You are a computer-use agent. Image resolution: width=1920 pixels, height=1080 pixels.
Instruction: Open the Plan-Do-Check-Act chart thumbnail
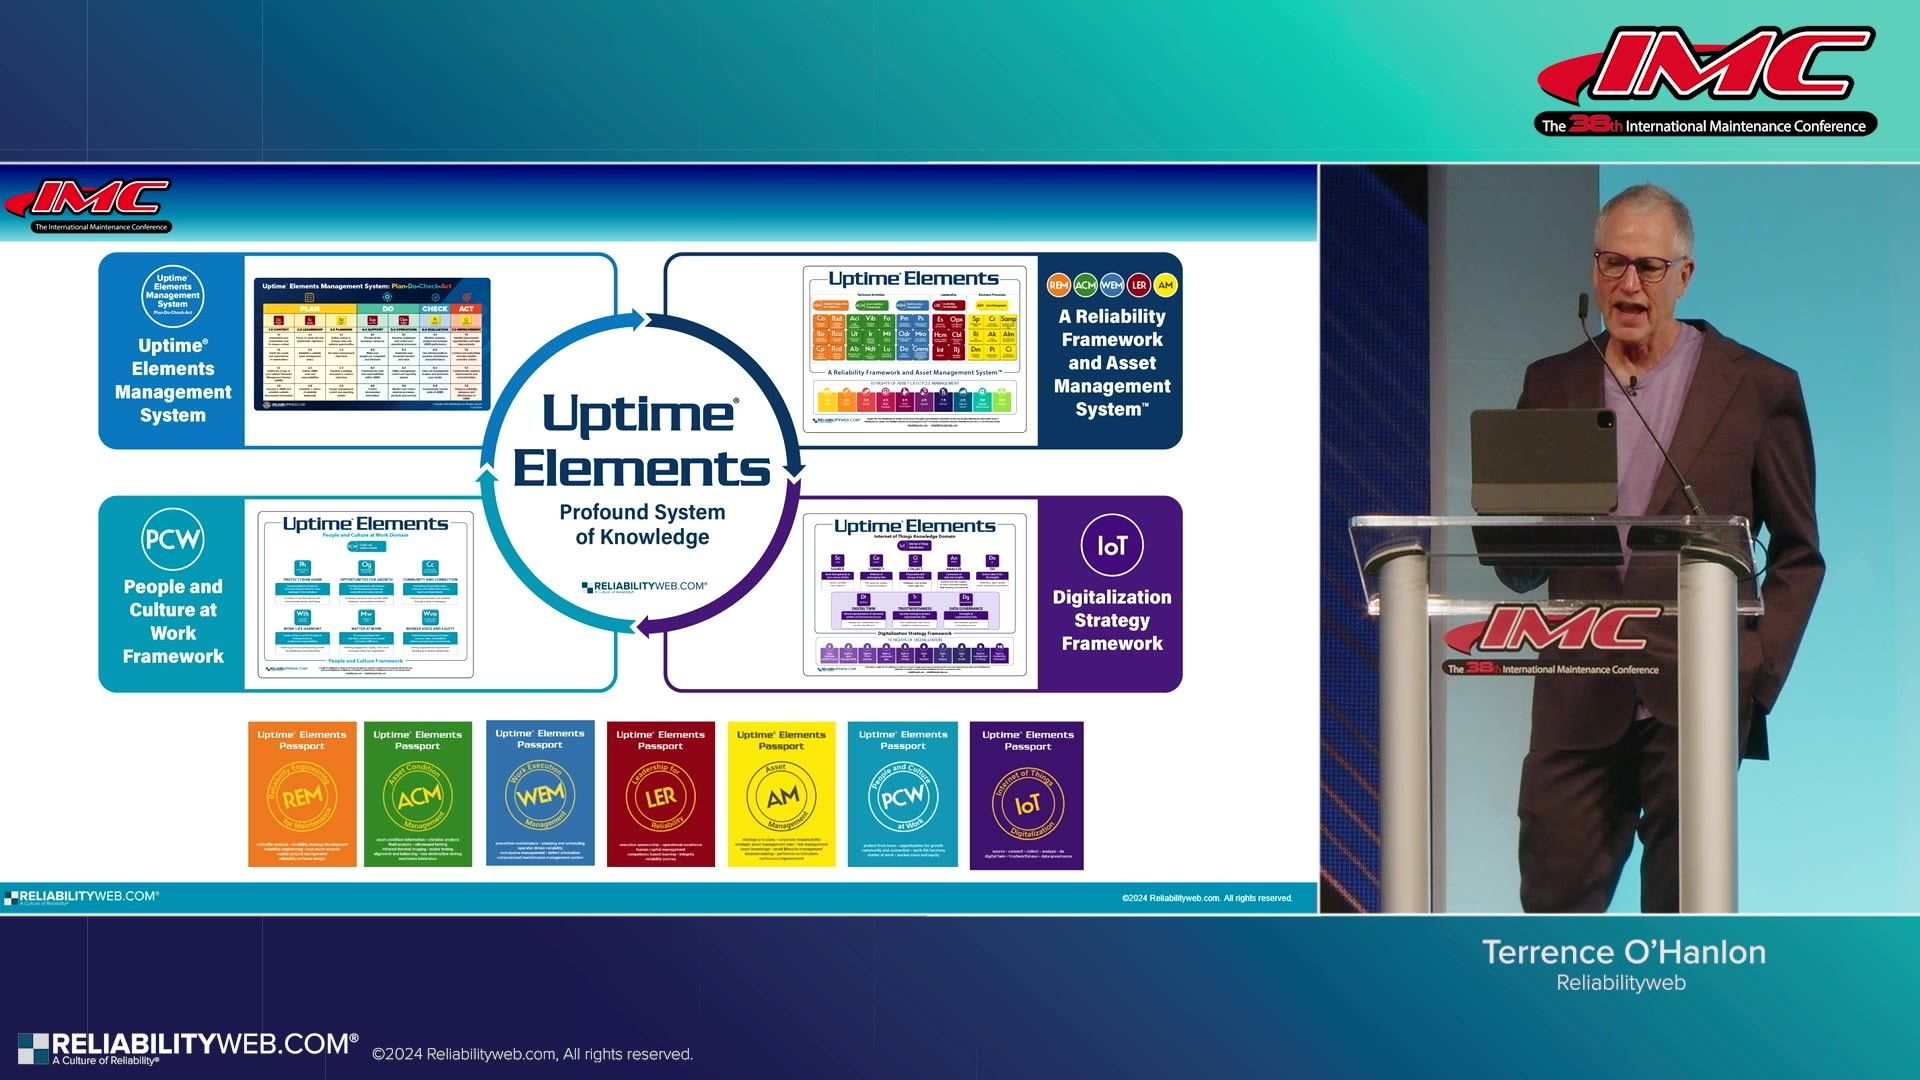coord(372,345)
